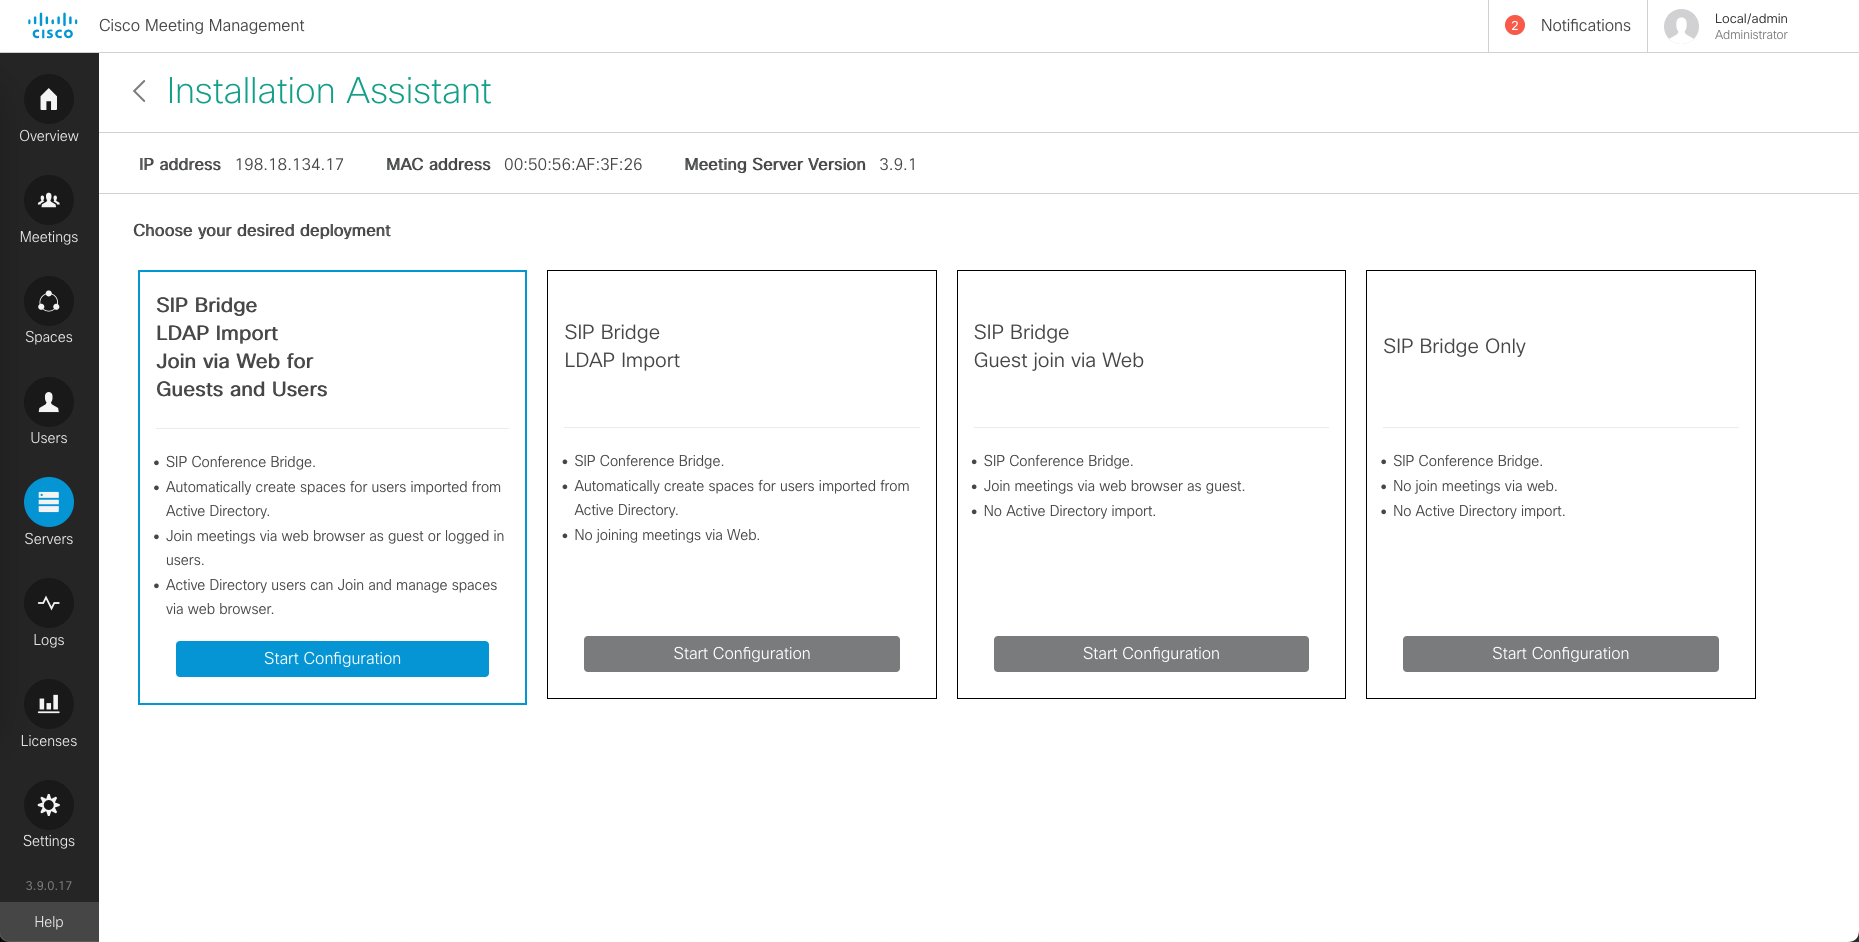This screenshot has width=1859, height=942.
Task: Click the Cisco logo
Action: 52,25
